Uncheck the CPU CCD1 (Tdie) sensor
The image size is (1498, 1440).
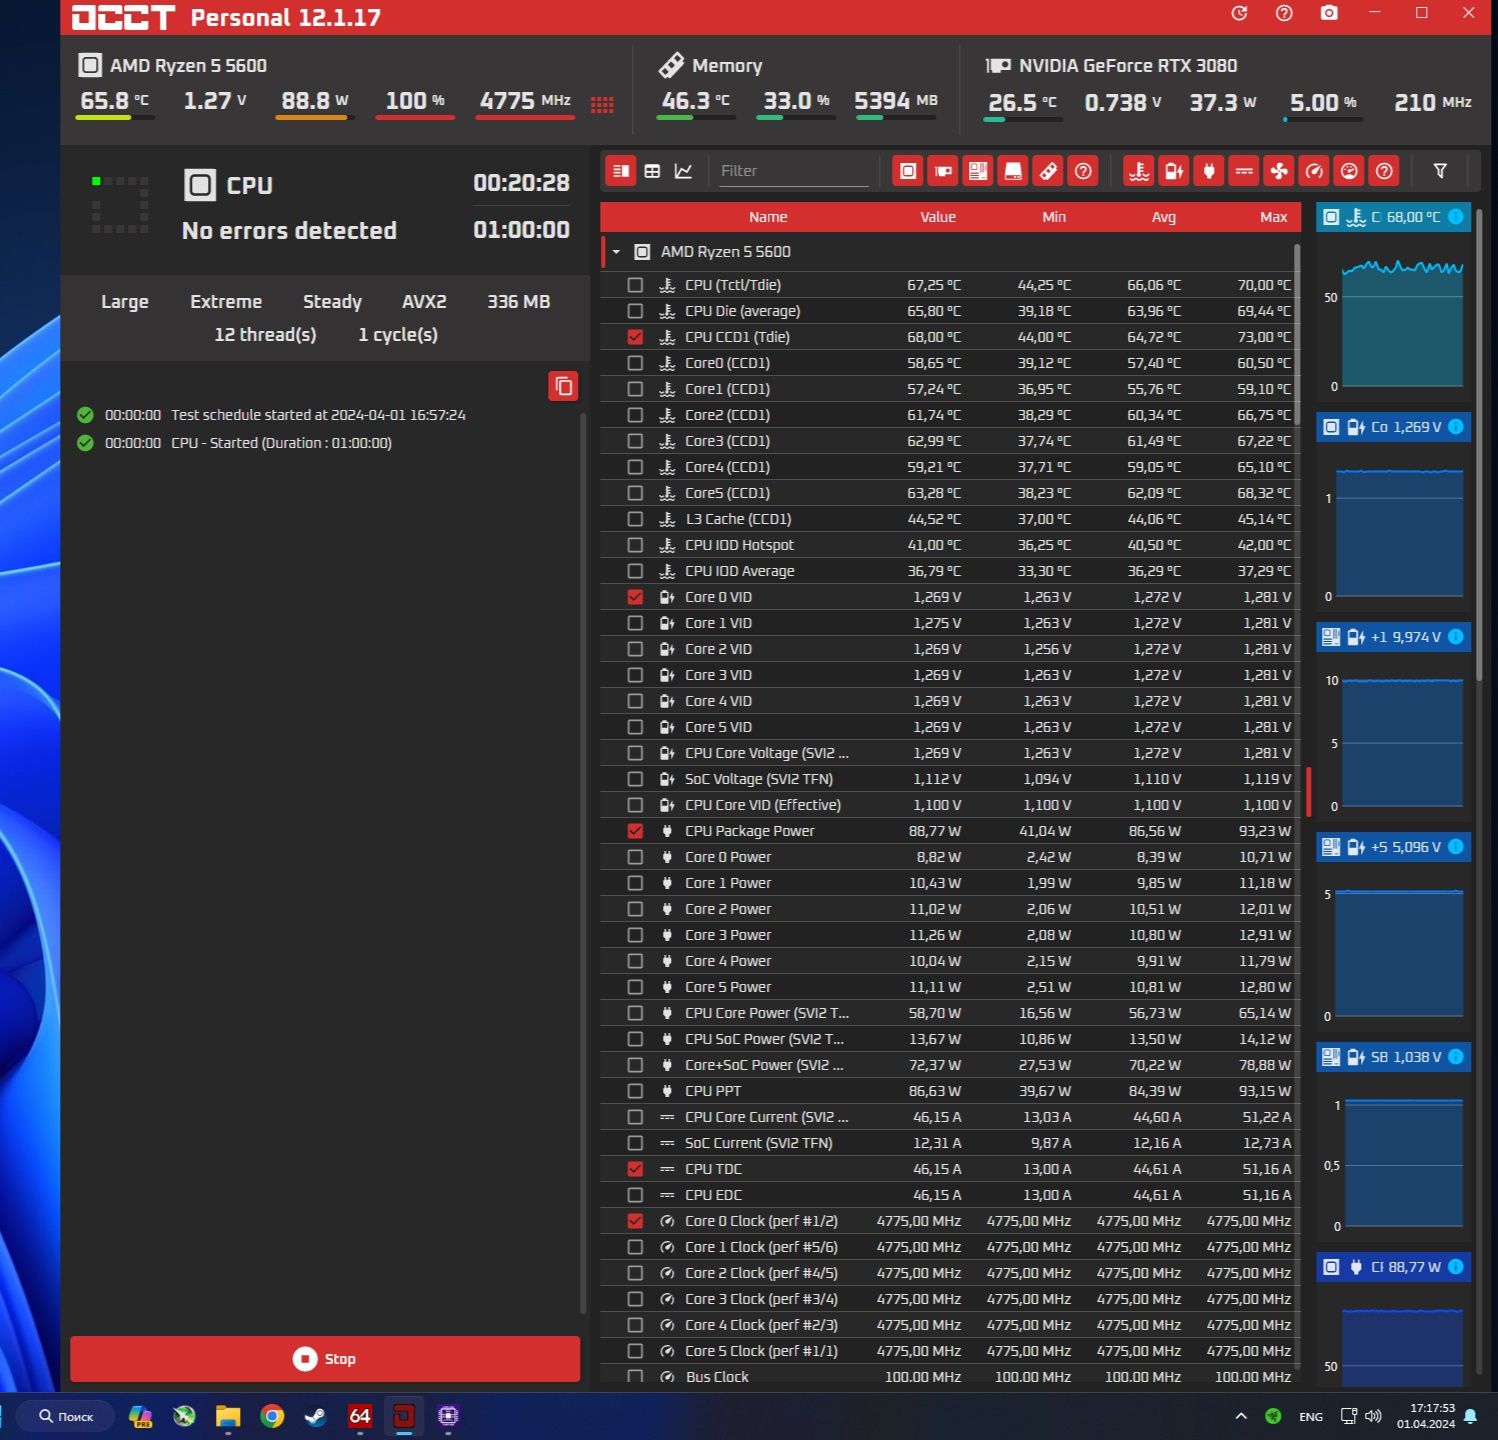click(x=635, y=337)
